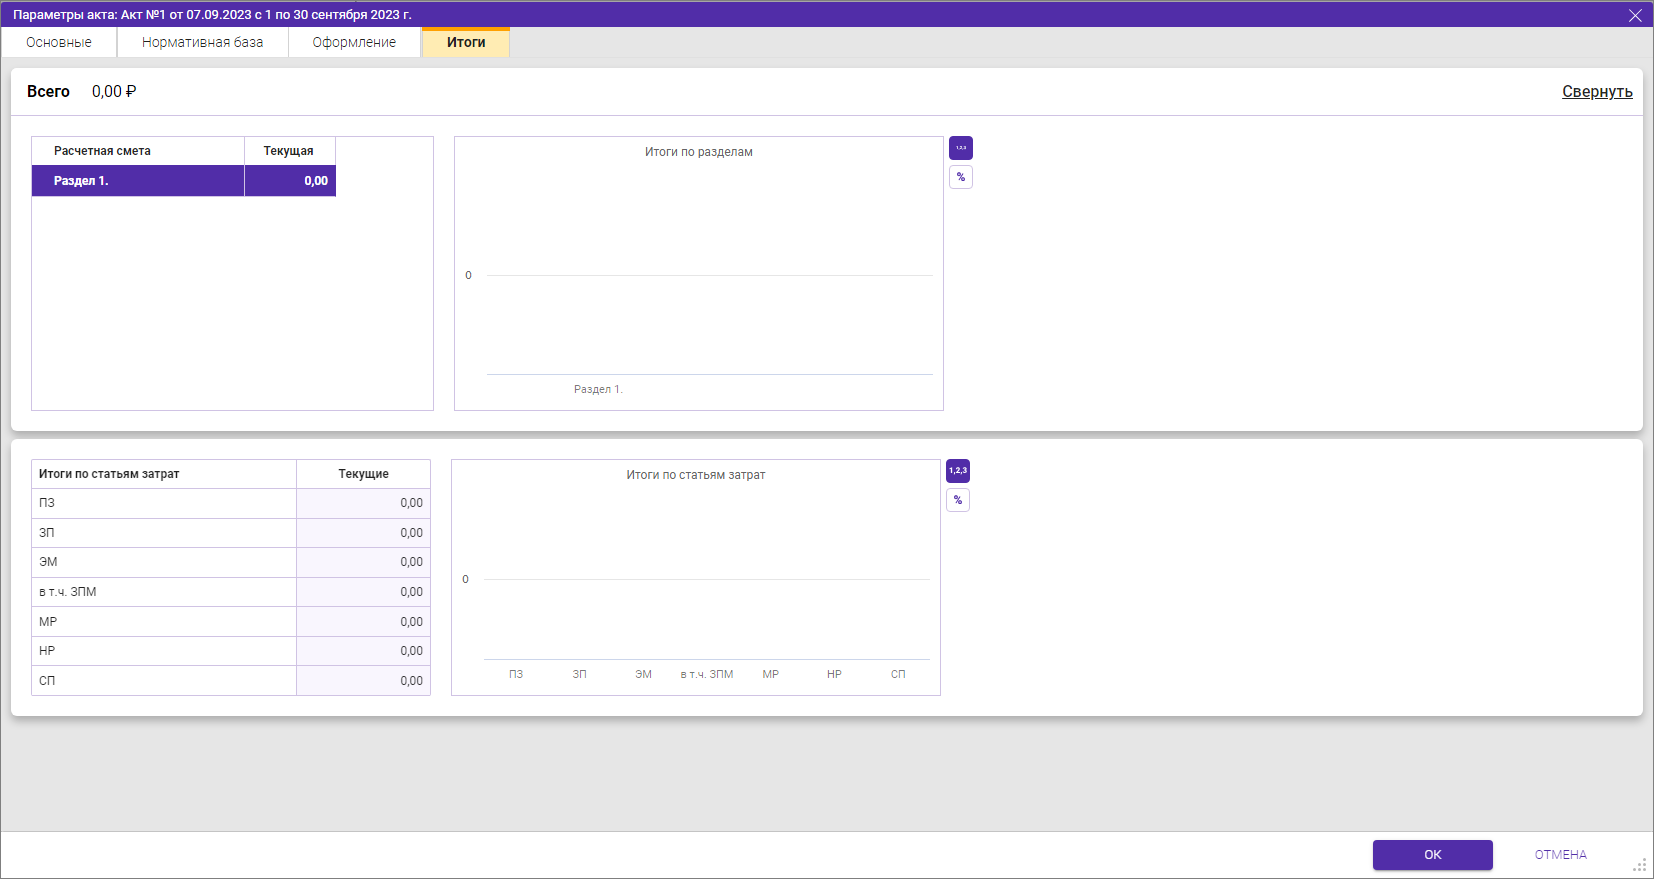Show absolute values on cost items chart
Screen dimensions: 1654x879
point(957,471)
